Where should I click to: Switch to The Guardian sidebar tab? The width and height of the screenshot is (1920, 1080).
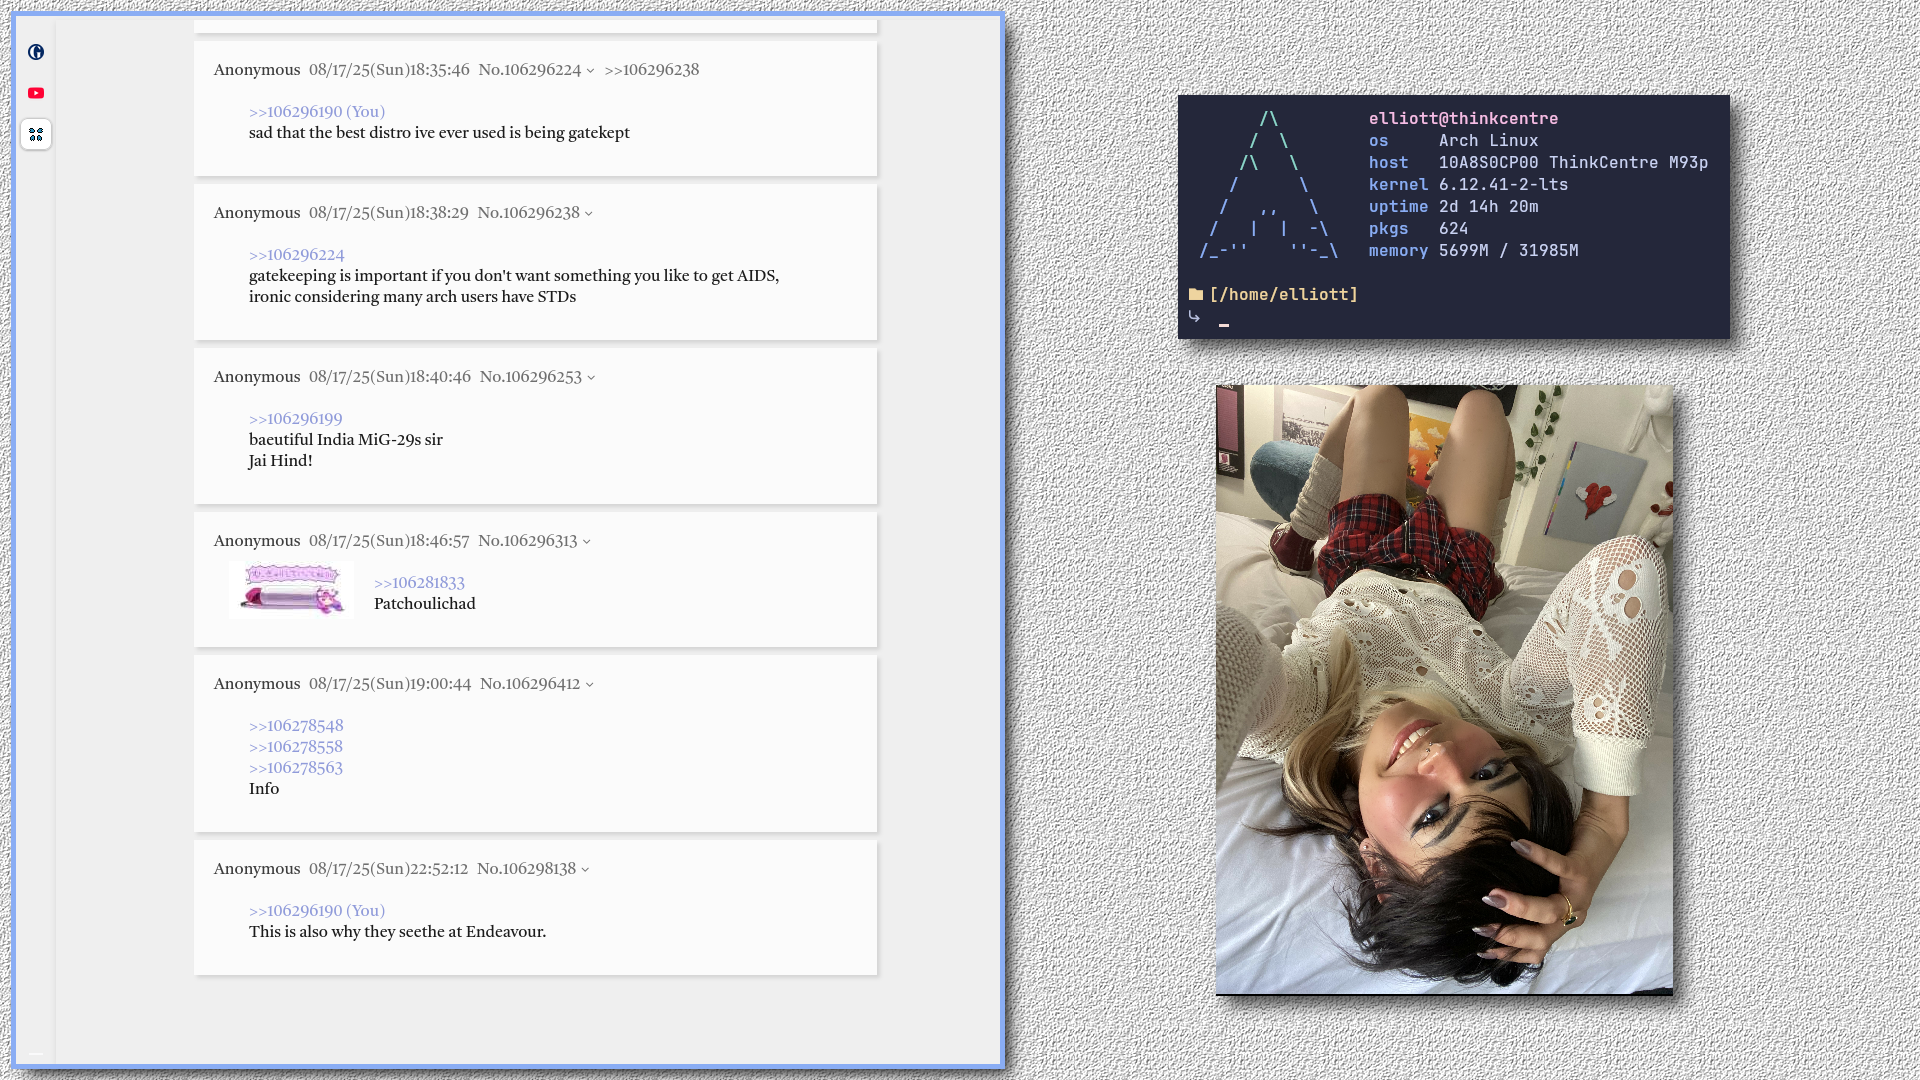coord(36,52)
